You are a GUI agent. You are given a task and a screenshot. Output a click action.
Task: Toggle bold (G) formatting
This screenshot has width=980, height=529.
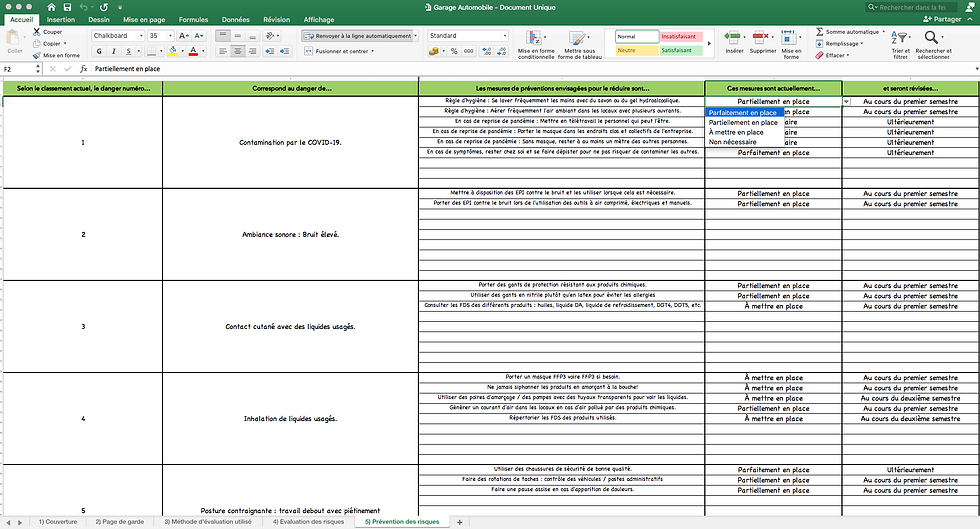(99, 51)
